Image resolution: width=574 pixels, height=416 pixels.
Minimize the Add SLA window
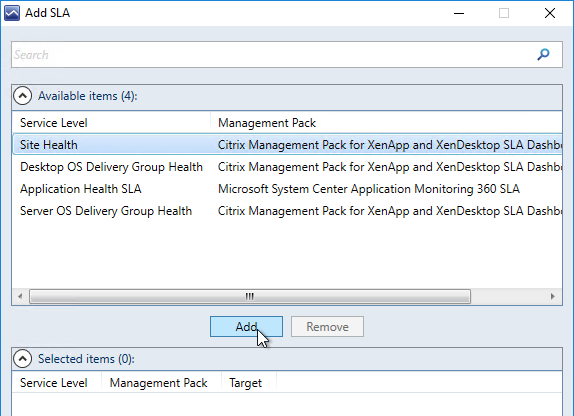459,13
